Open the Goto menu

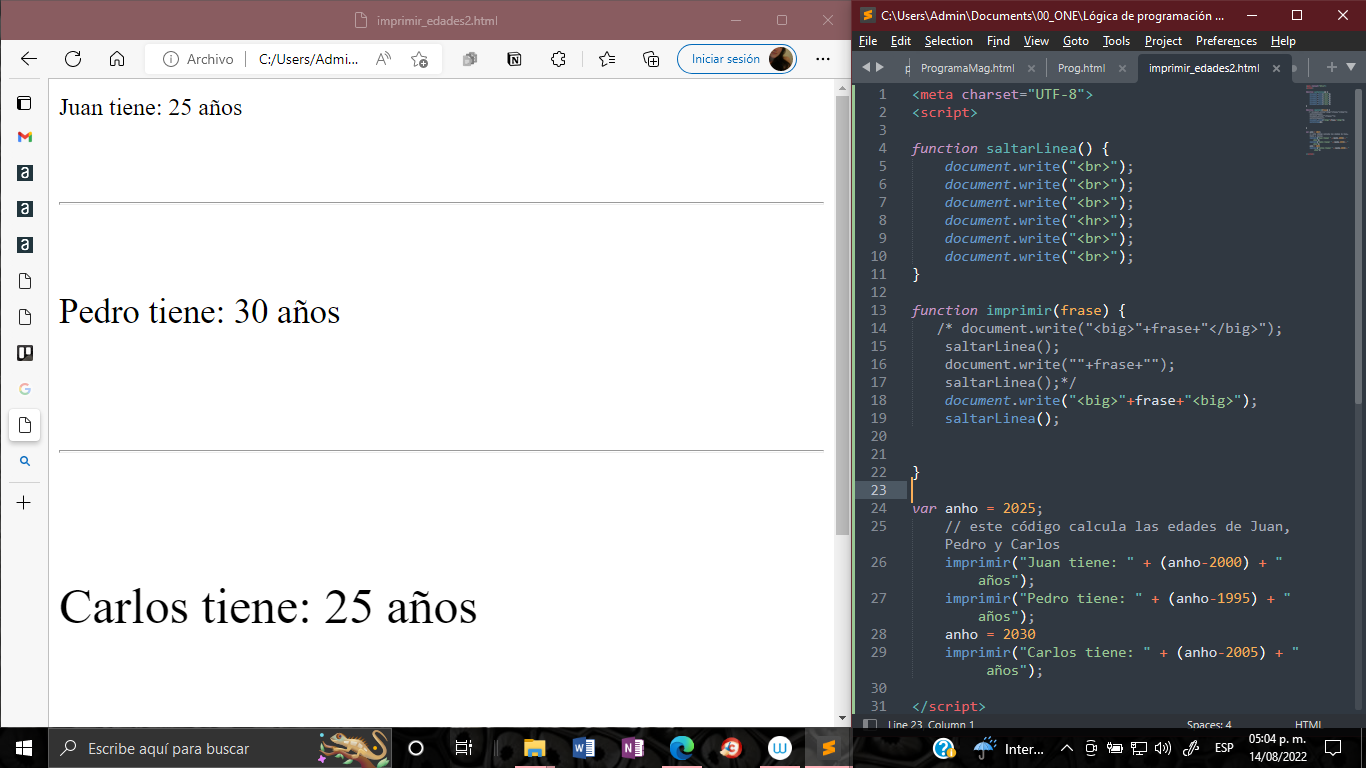1076,41
